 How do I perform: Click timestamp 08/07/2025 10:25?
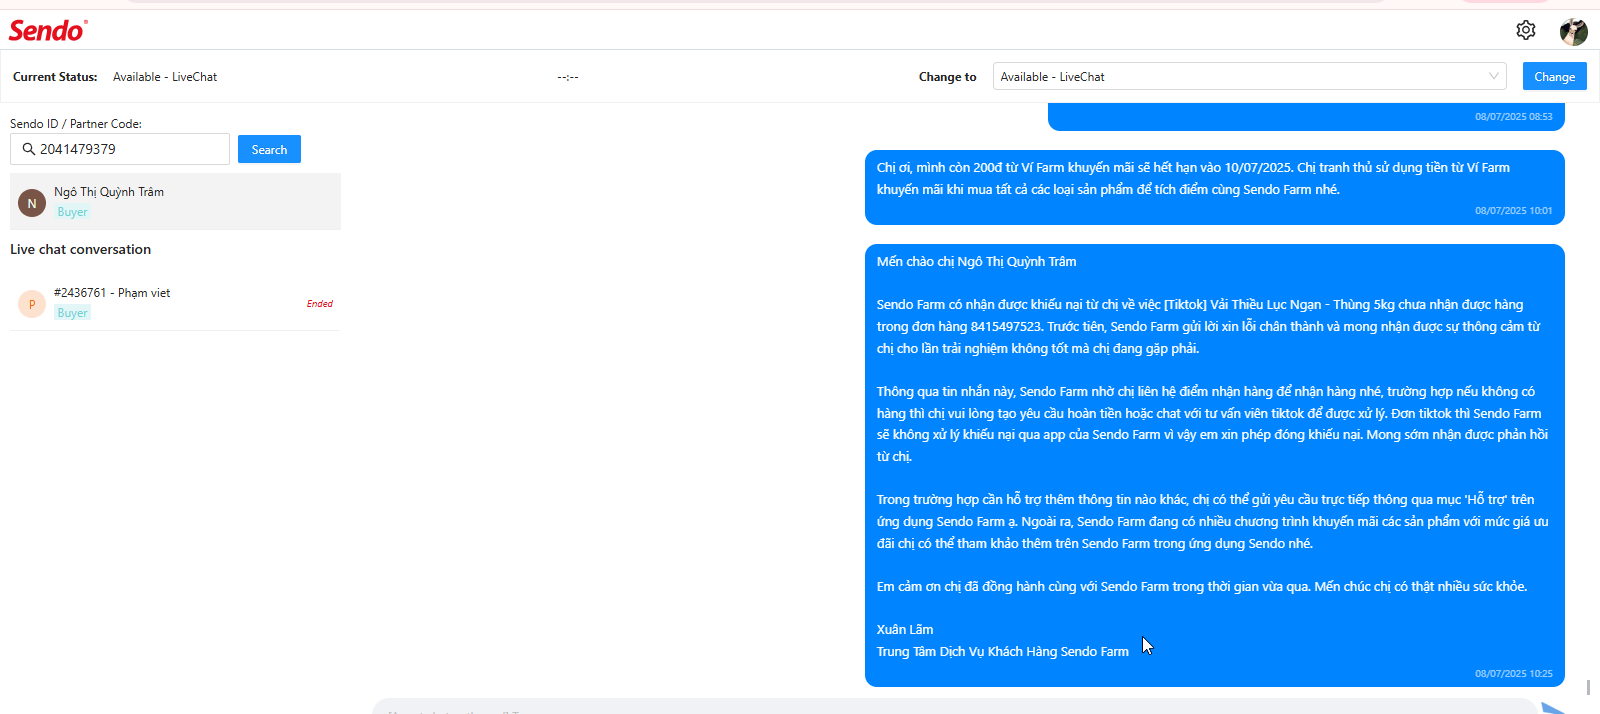pyautogui.click(x=1514, y=674)
